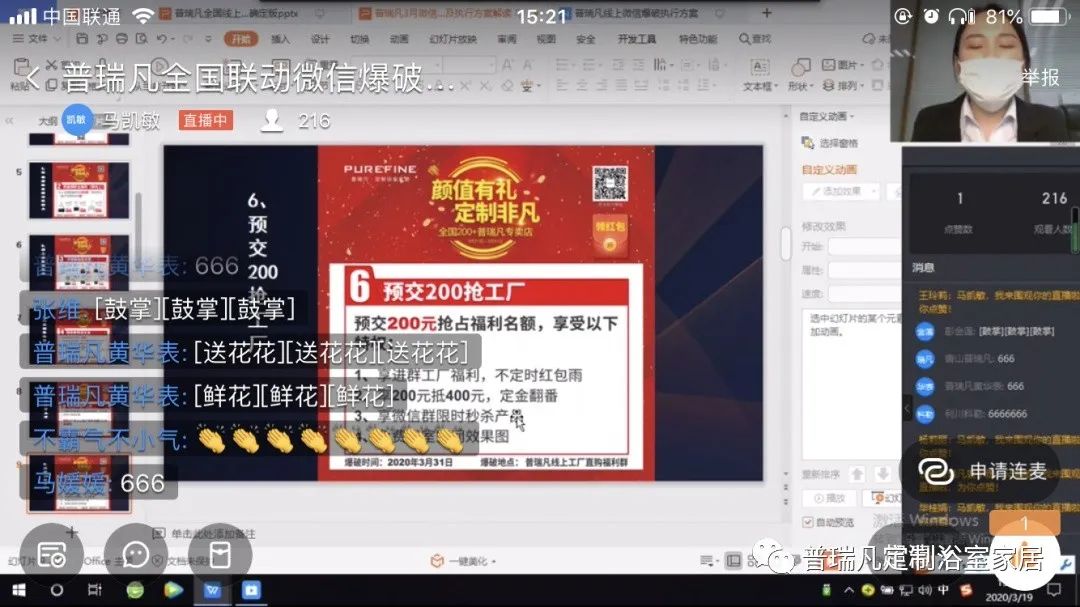Click the undo arrow in quick access toolbar
Image resolution: width=1080 pixels, height=607 pixels.
pos(162,39)
